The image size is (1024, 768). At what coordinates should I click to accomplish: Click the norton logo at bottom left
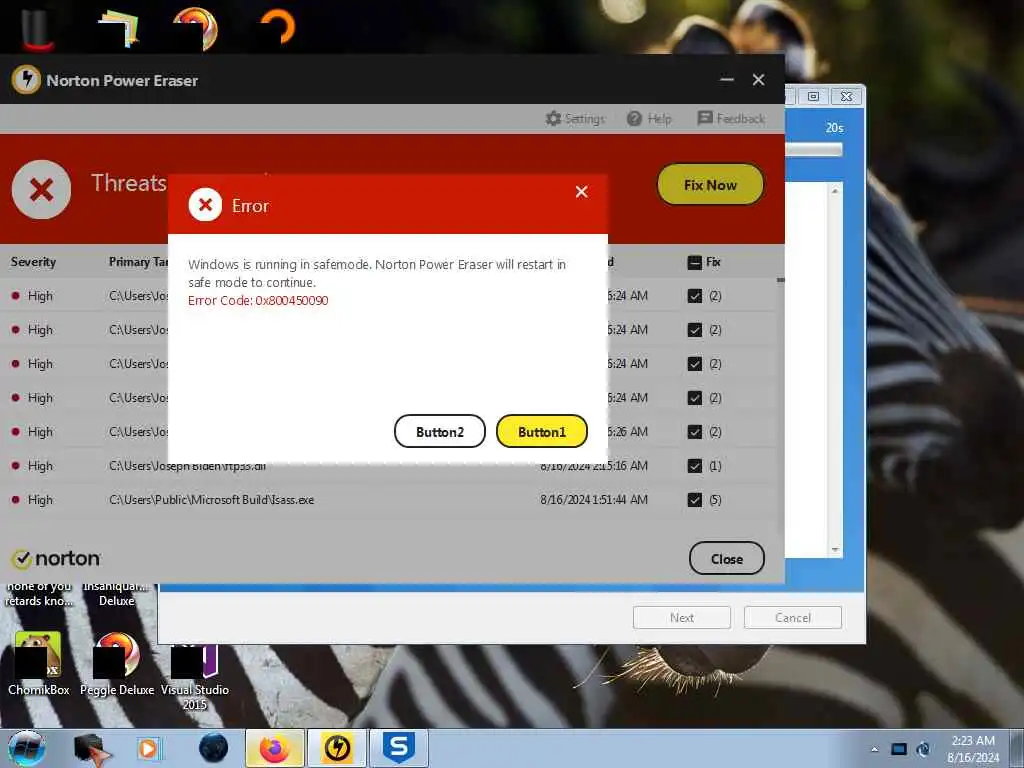coord(56,558)
